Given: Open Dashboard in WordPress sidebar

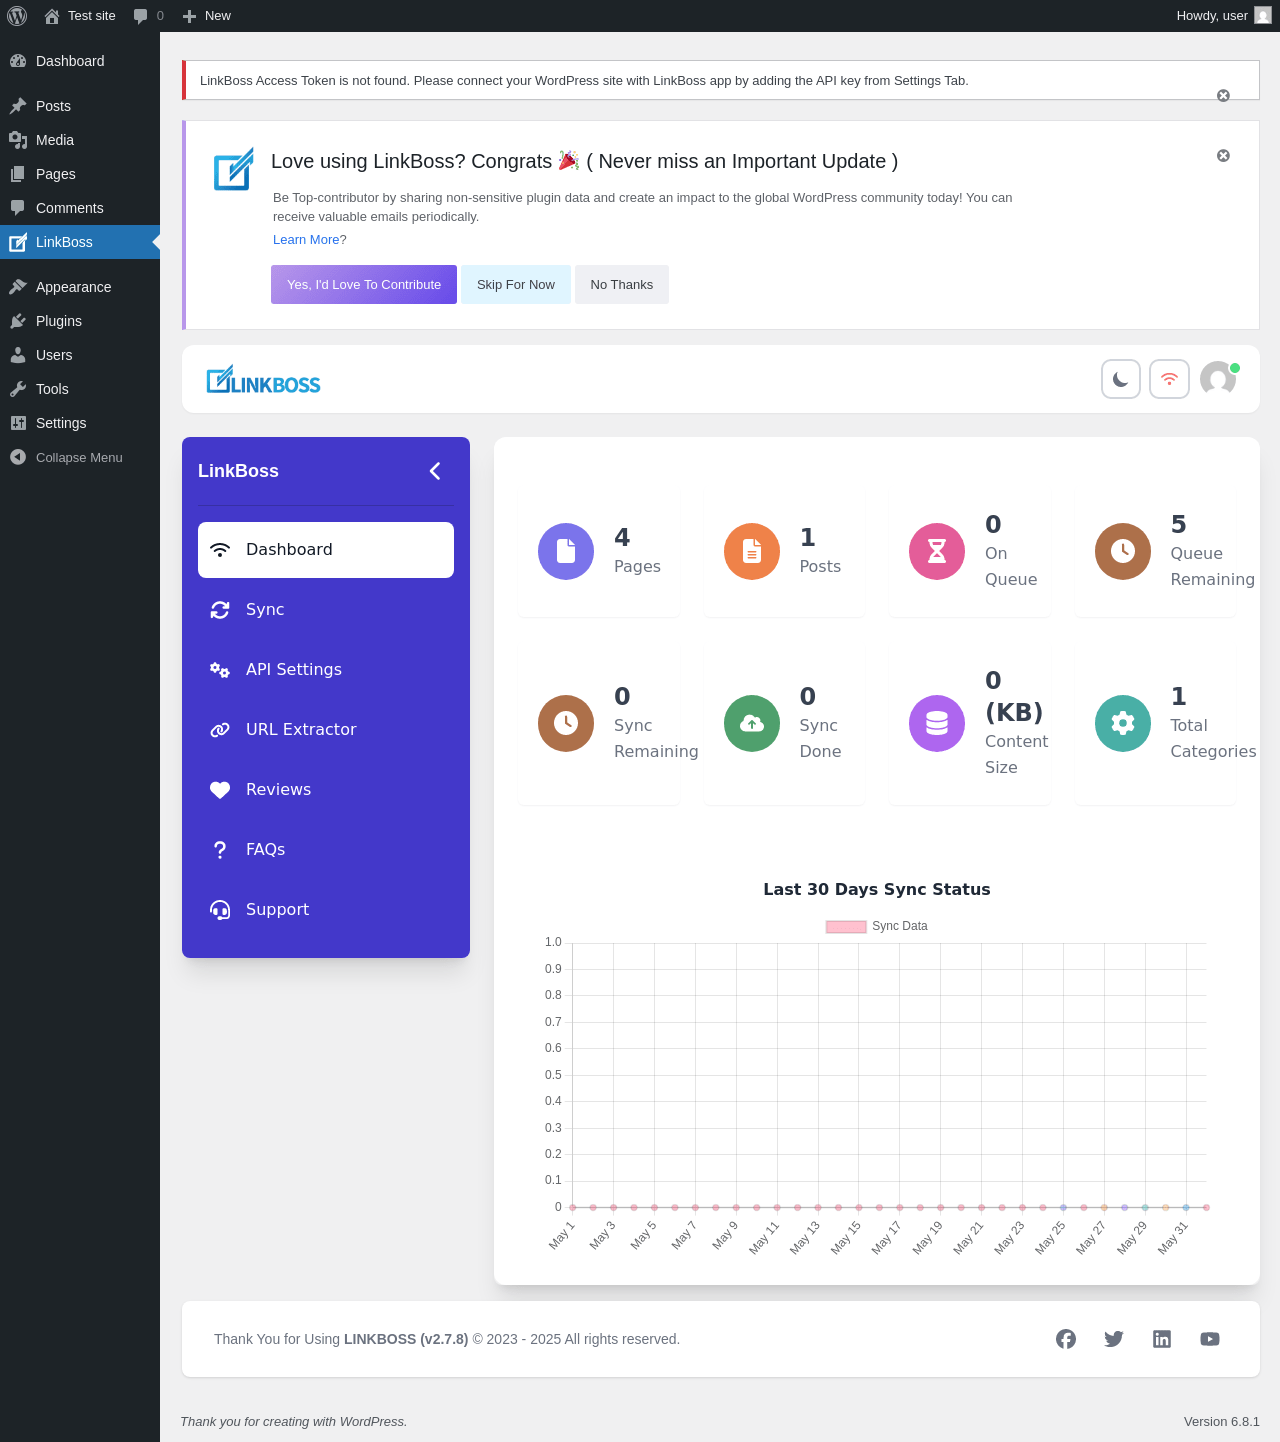Looking at the screenshot, I should click(80, 61).
